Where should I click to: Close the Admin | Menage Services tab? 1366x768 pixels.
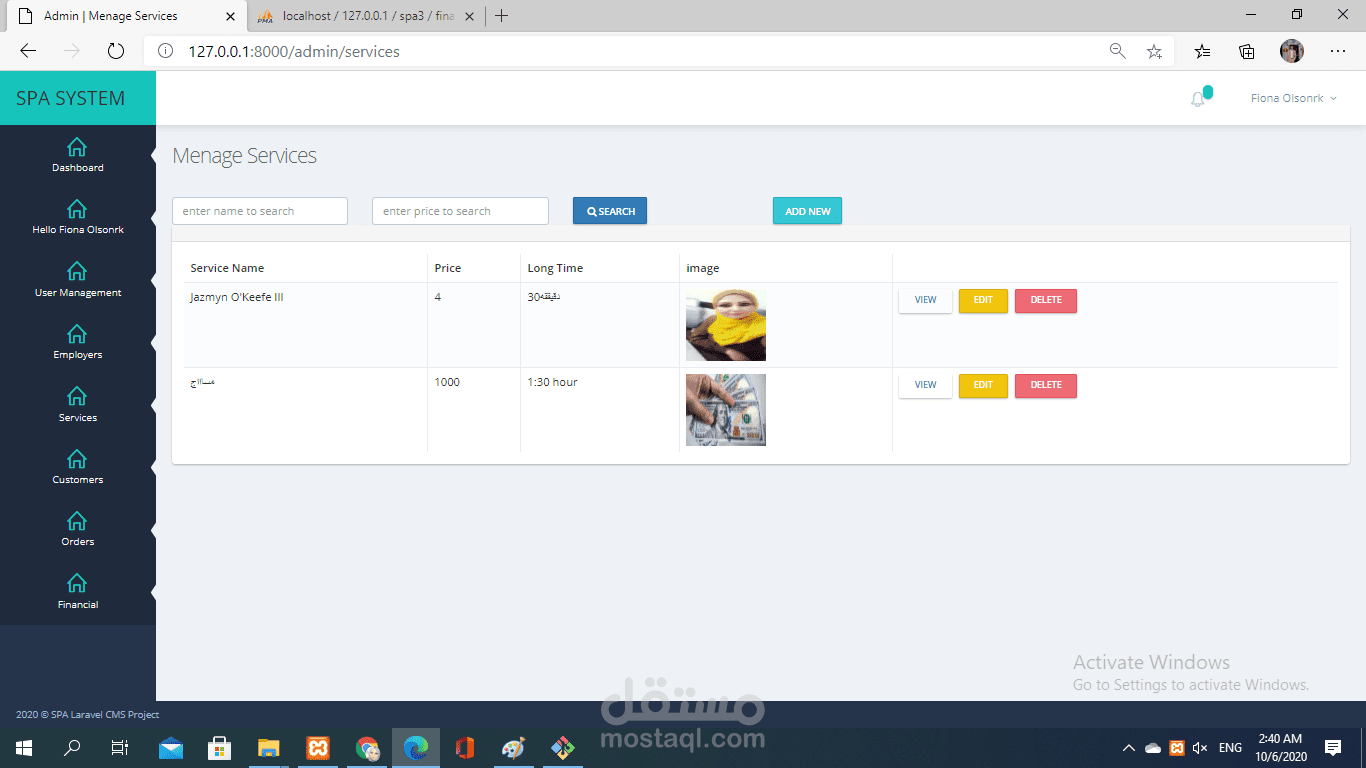tap(231, 16)
